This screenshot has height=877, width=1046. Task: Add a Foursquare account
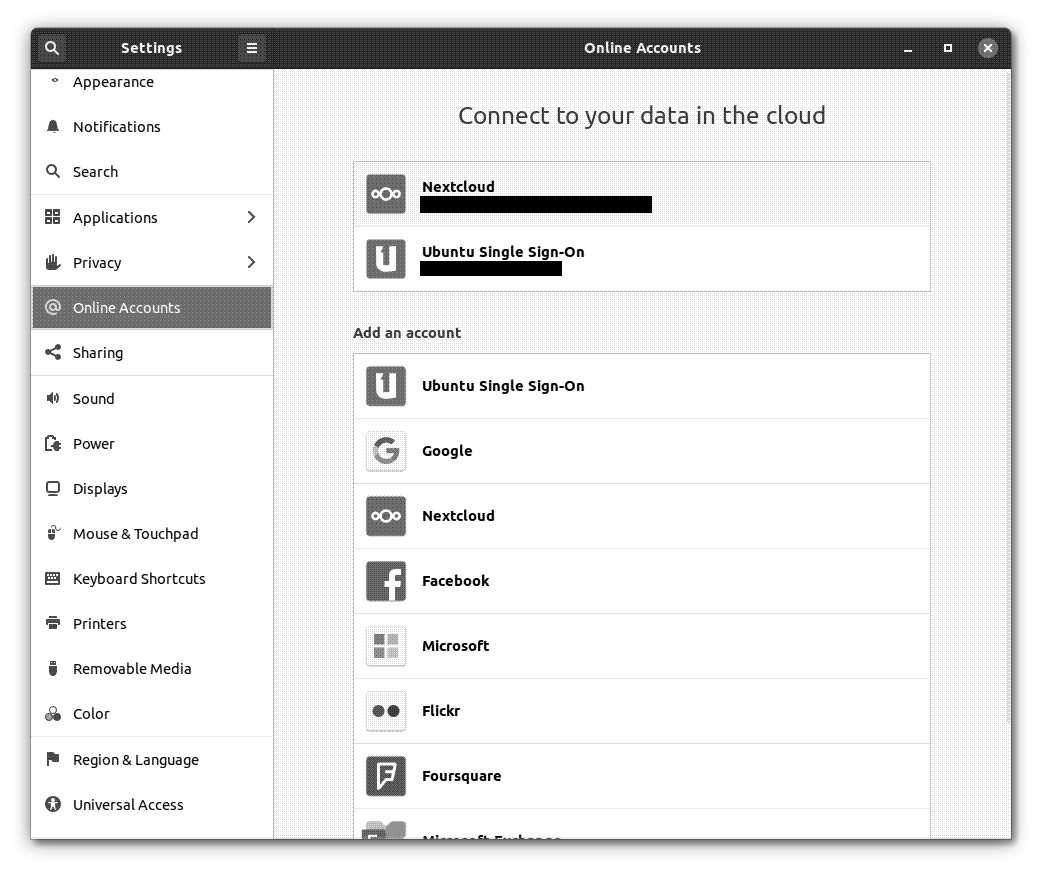[x=642, y=776]
